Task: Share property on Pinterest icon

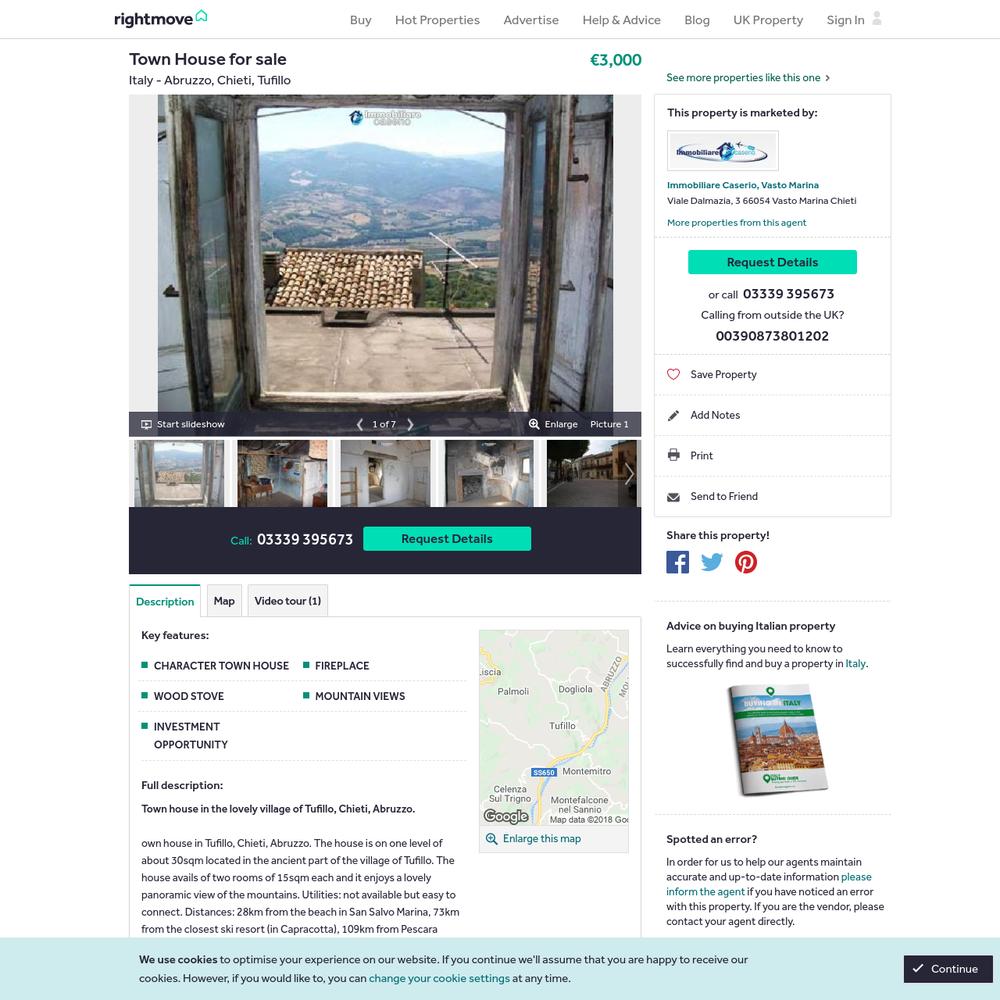Action: pos(746,562)
